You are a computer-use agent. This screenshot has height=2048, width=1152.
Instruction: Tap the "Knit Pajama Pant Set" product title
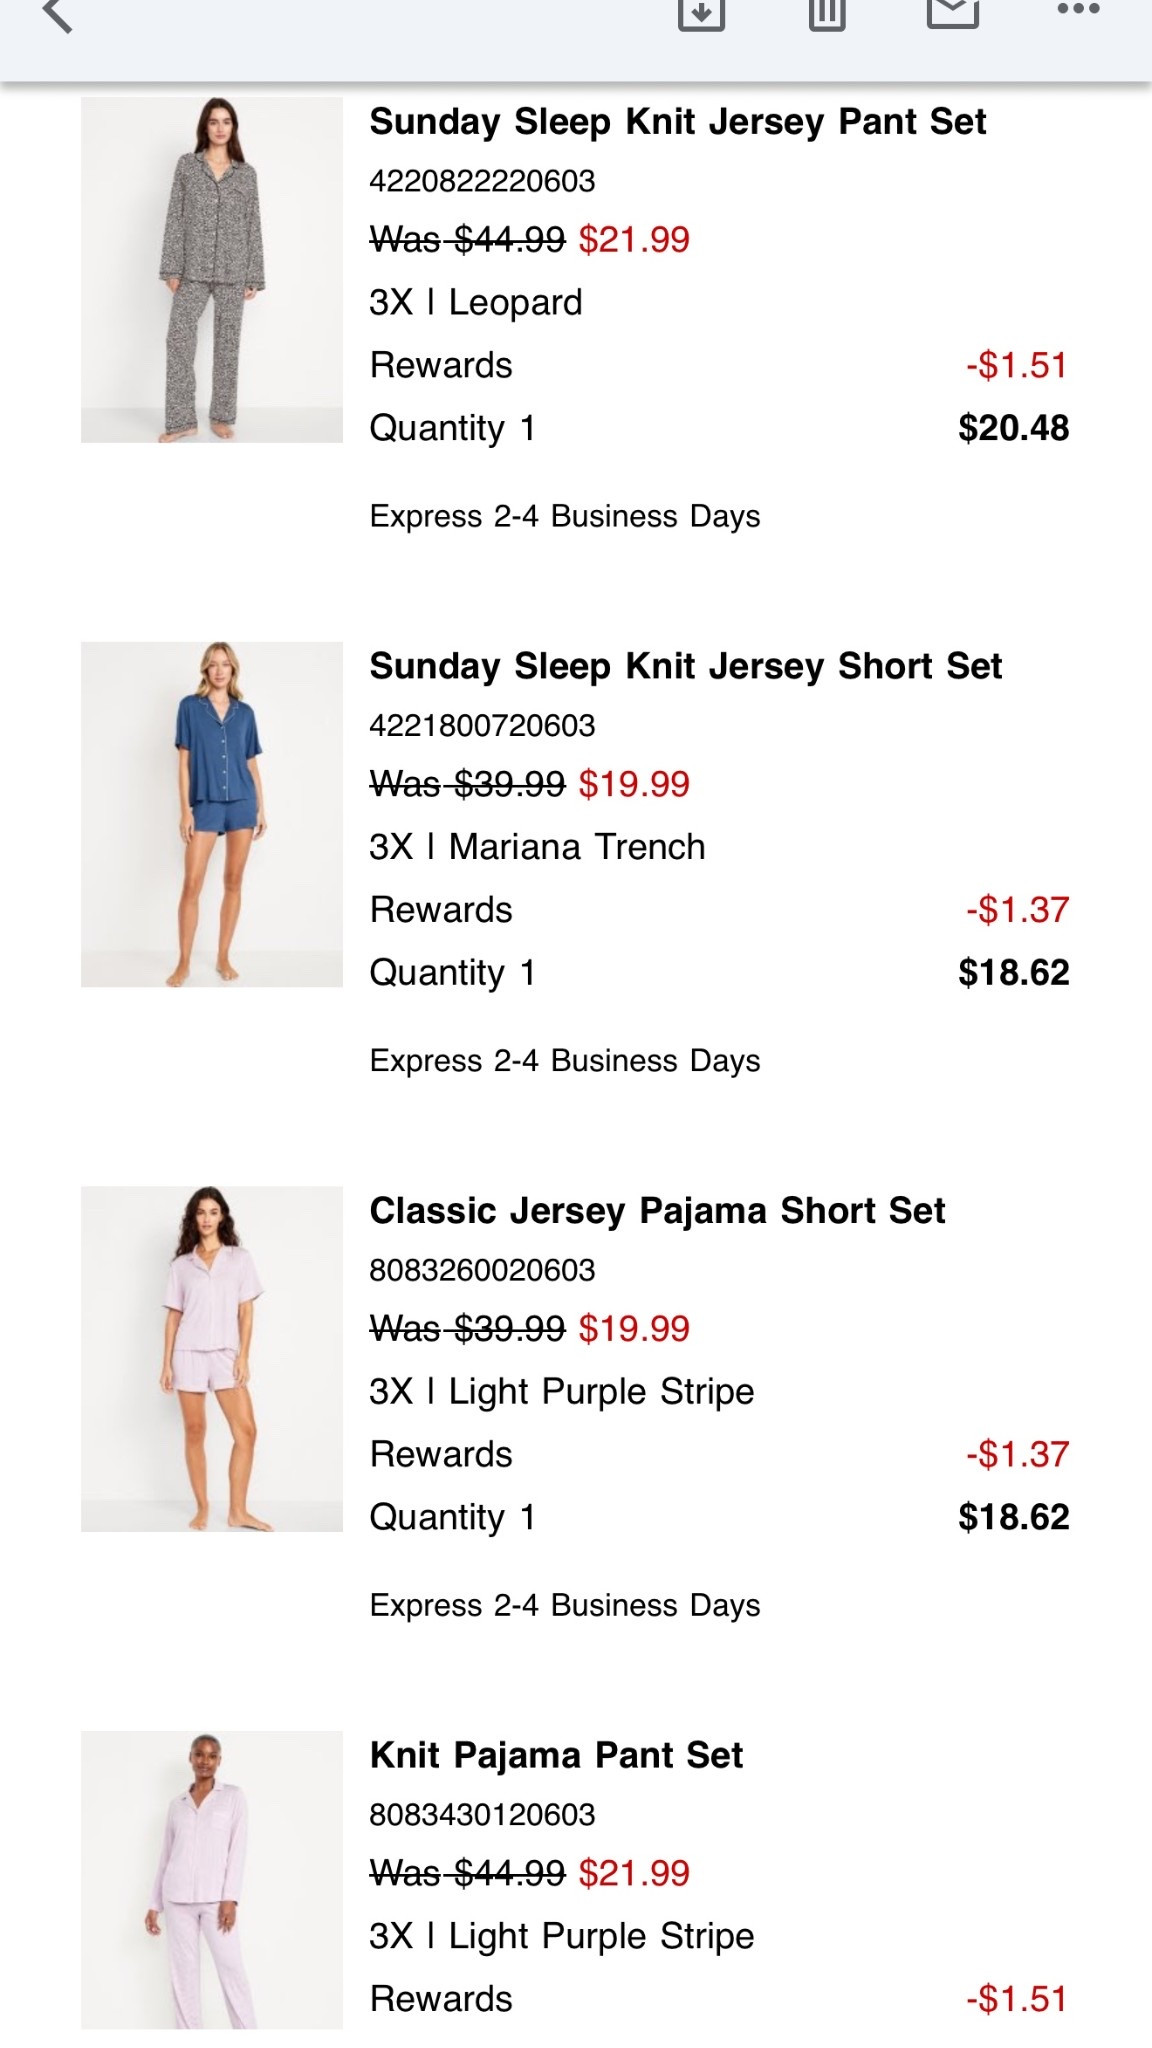tap(556, 1755)
